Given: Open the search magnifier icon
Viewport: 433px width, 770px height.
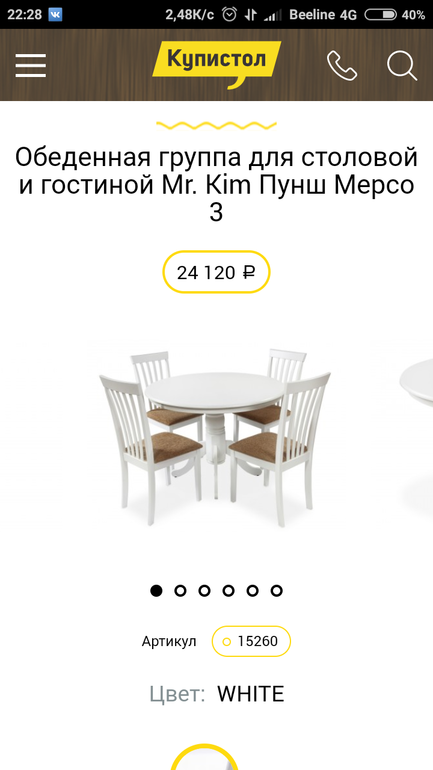Looking at the screenshot, I should (402, 66).
